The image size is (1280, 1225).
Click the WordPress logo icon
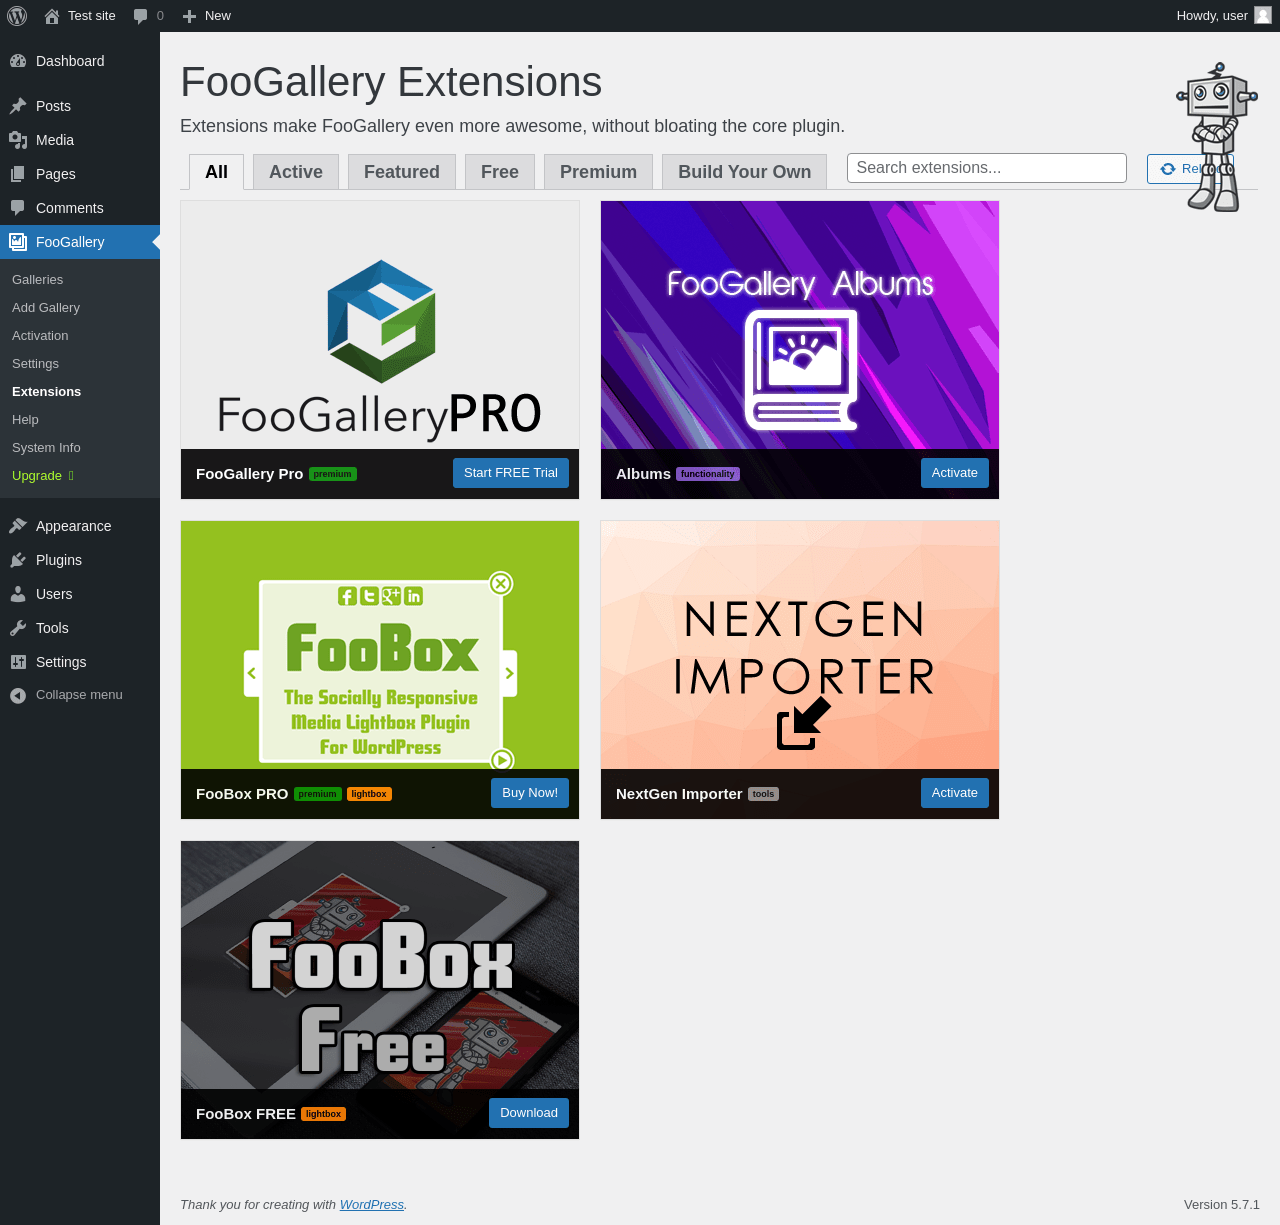(17, 16)
